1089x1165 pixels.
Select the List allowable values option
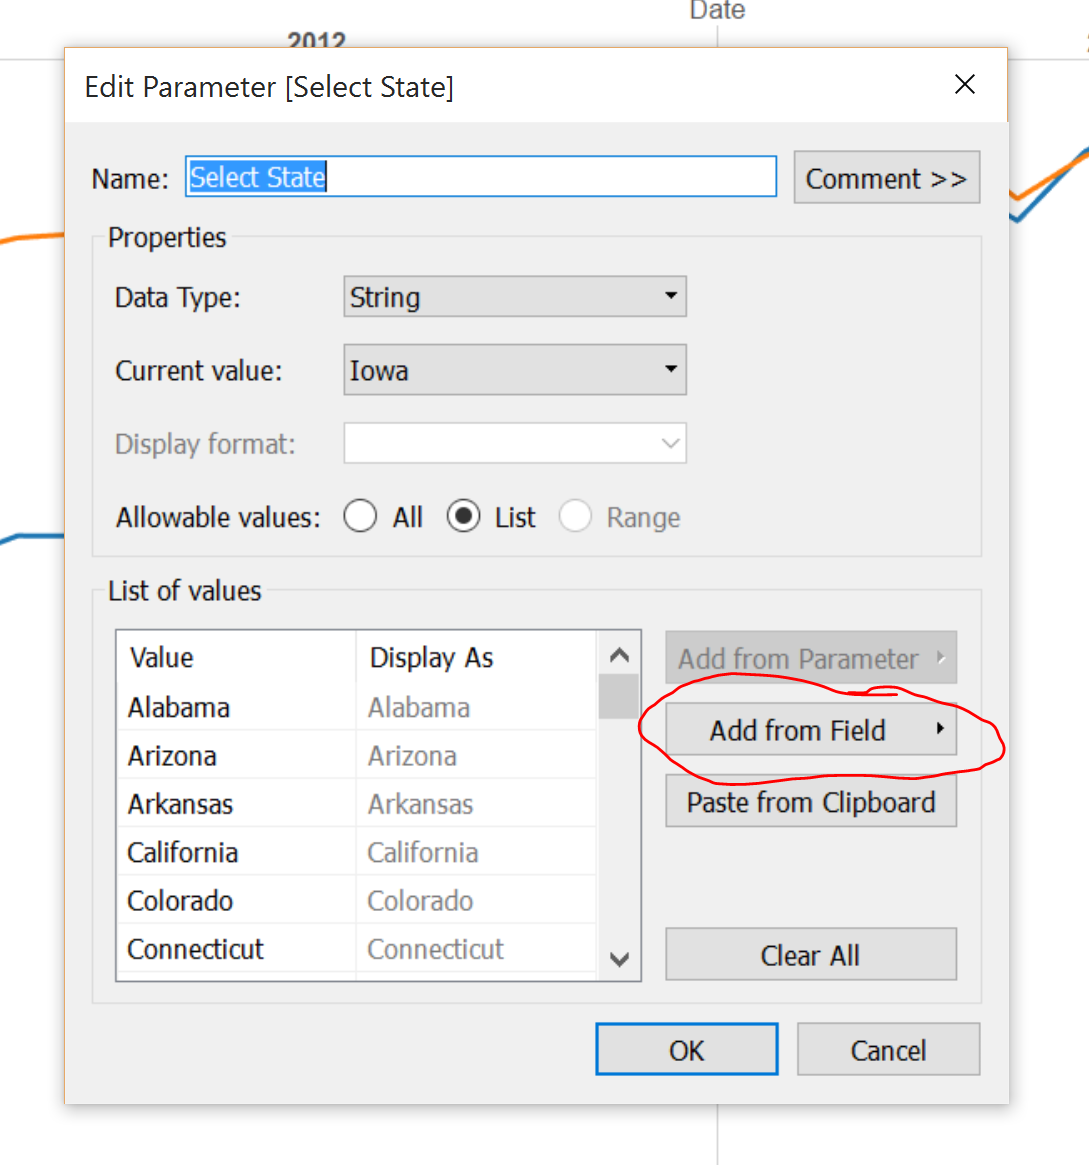point(463,517)
